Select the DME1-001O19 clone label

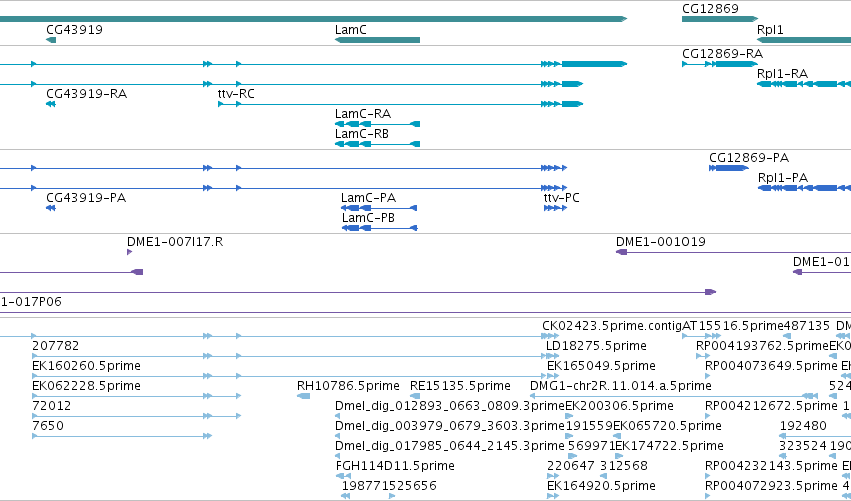click(661, 242)
